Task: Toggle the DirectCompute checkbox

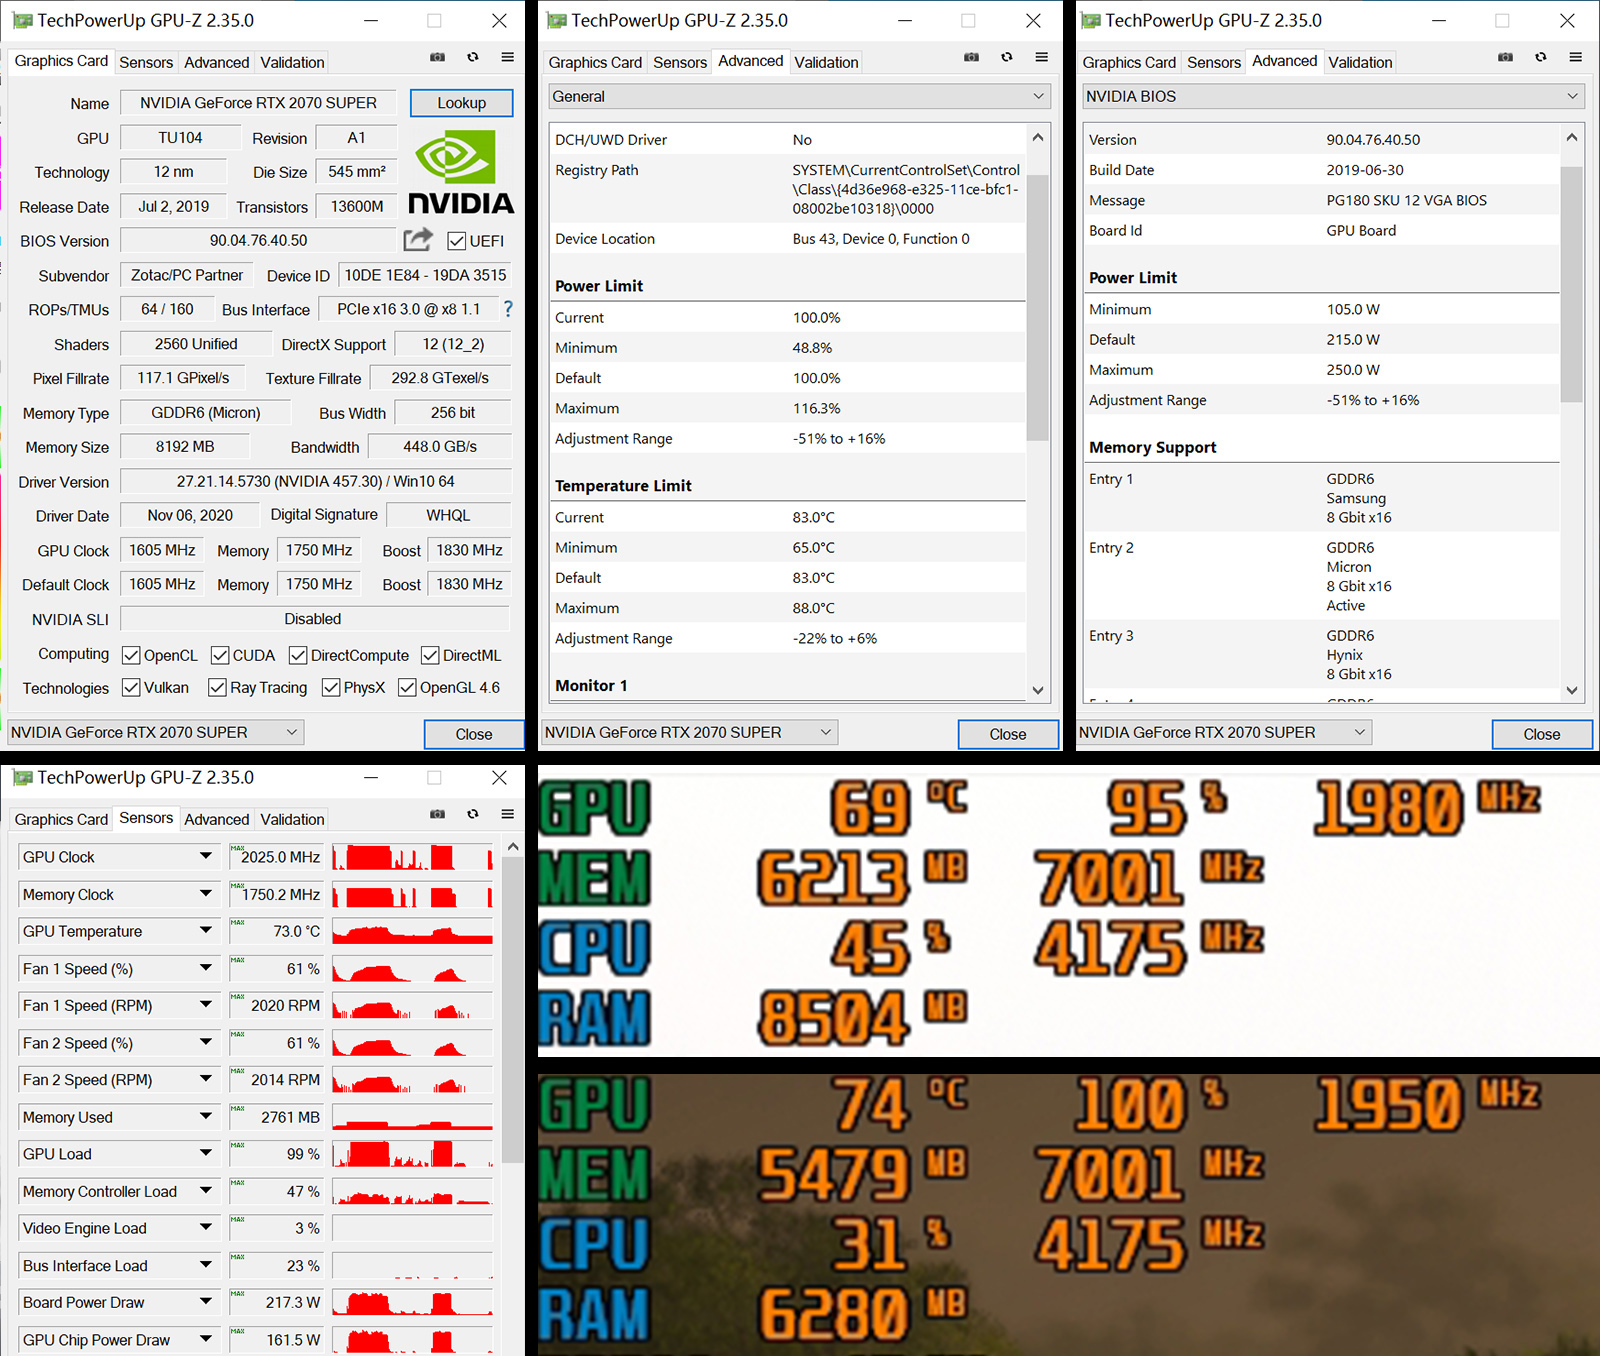Action: click(x=298, y=656)
